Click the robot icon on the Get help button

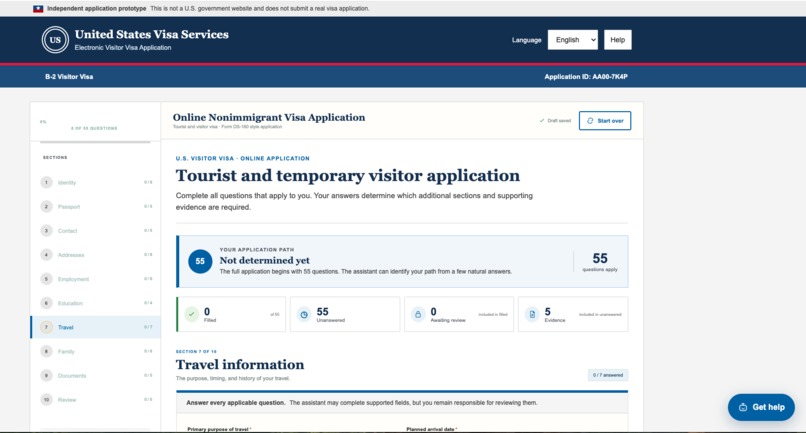point(743,407)
